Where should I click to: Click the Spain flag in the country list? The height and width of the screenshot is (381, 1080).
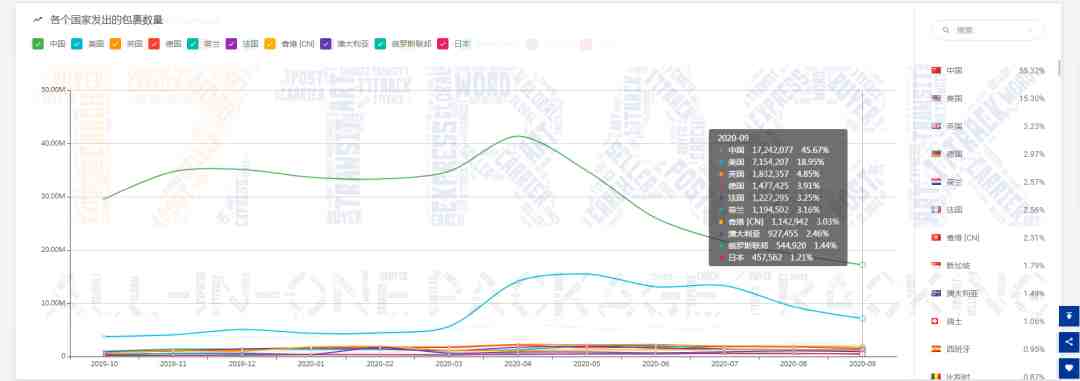click(x=935, y=349)
